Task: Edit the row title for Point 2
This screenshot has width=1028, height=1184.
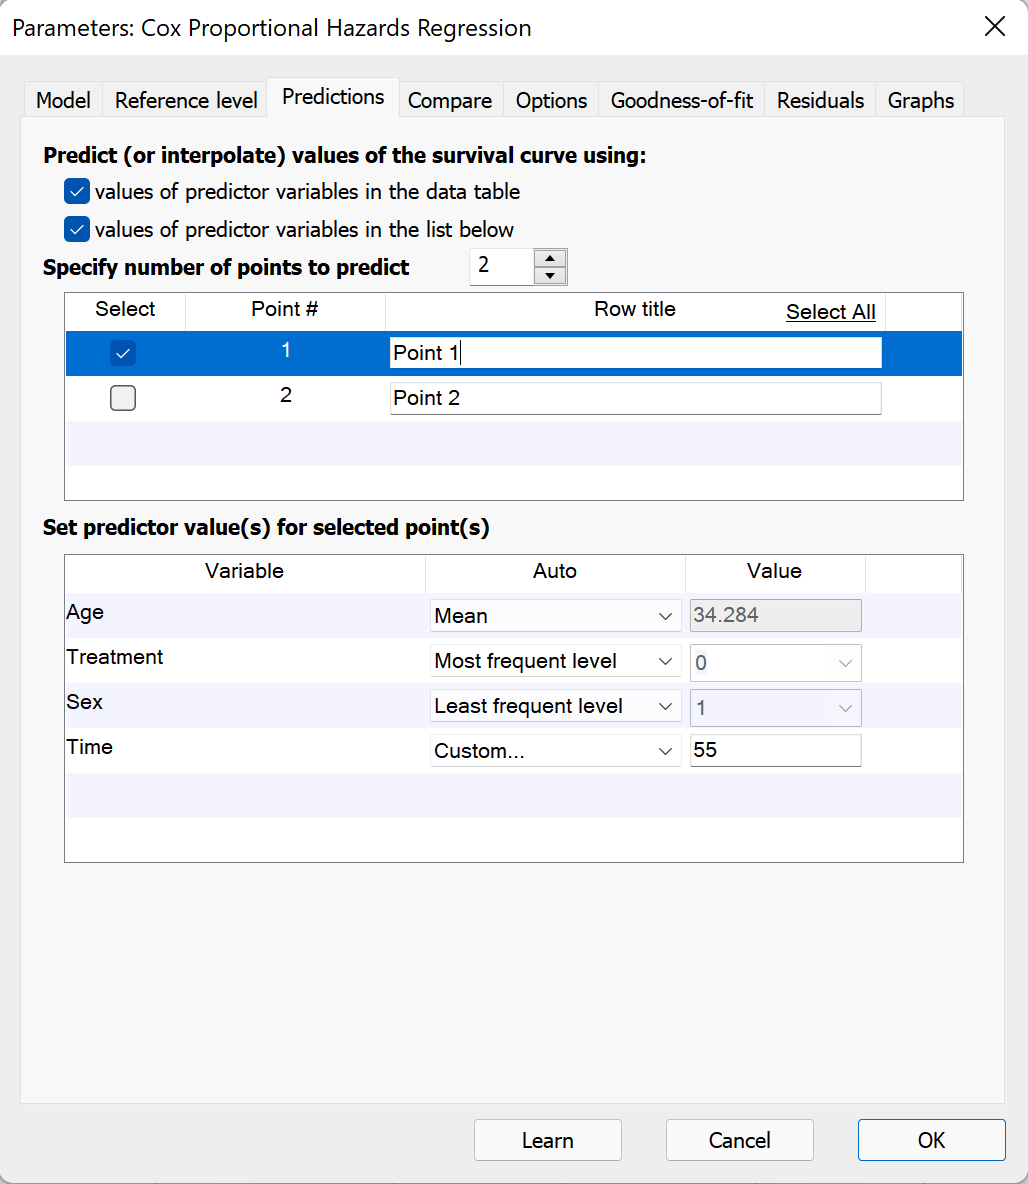Action: 635,397
